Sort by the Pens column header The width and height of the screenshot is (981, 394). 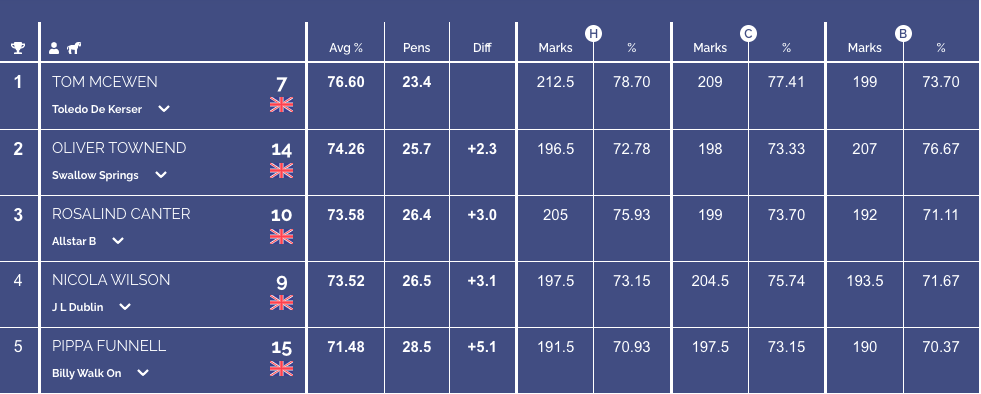point(417,48)
